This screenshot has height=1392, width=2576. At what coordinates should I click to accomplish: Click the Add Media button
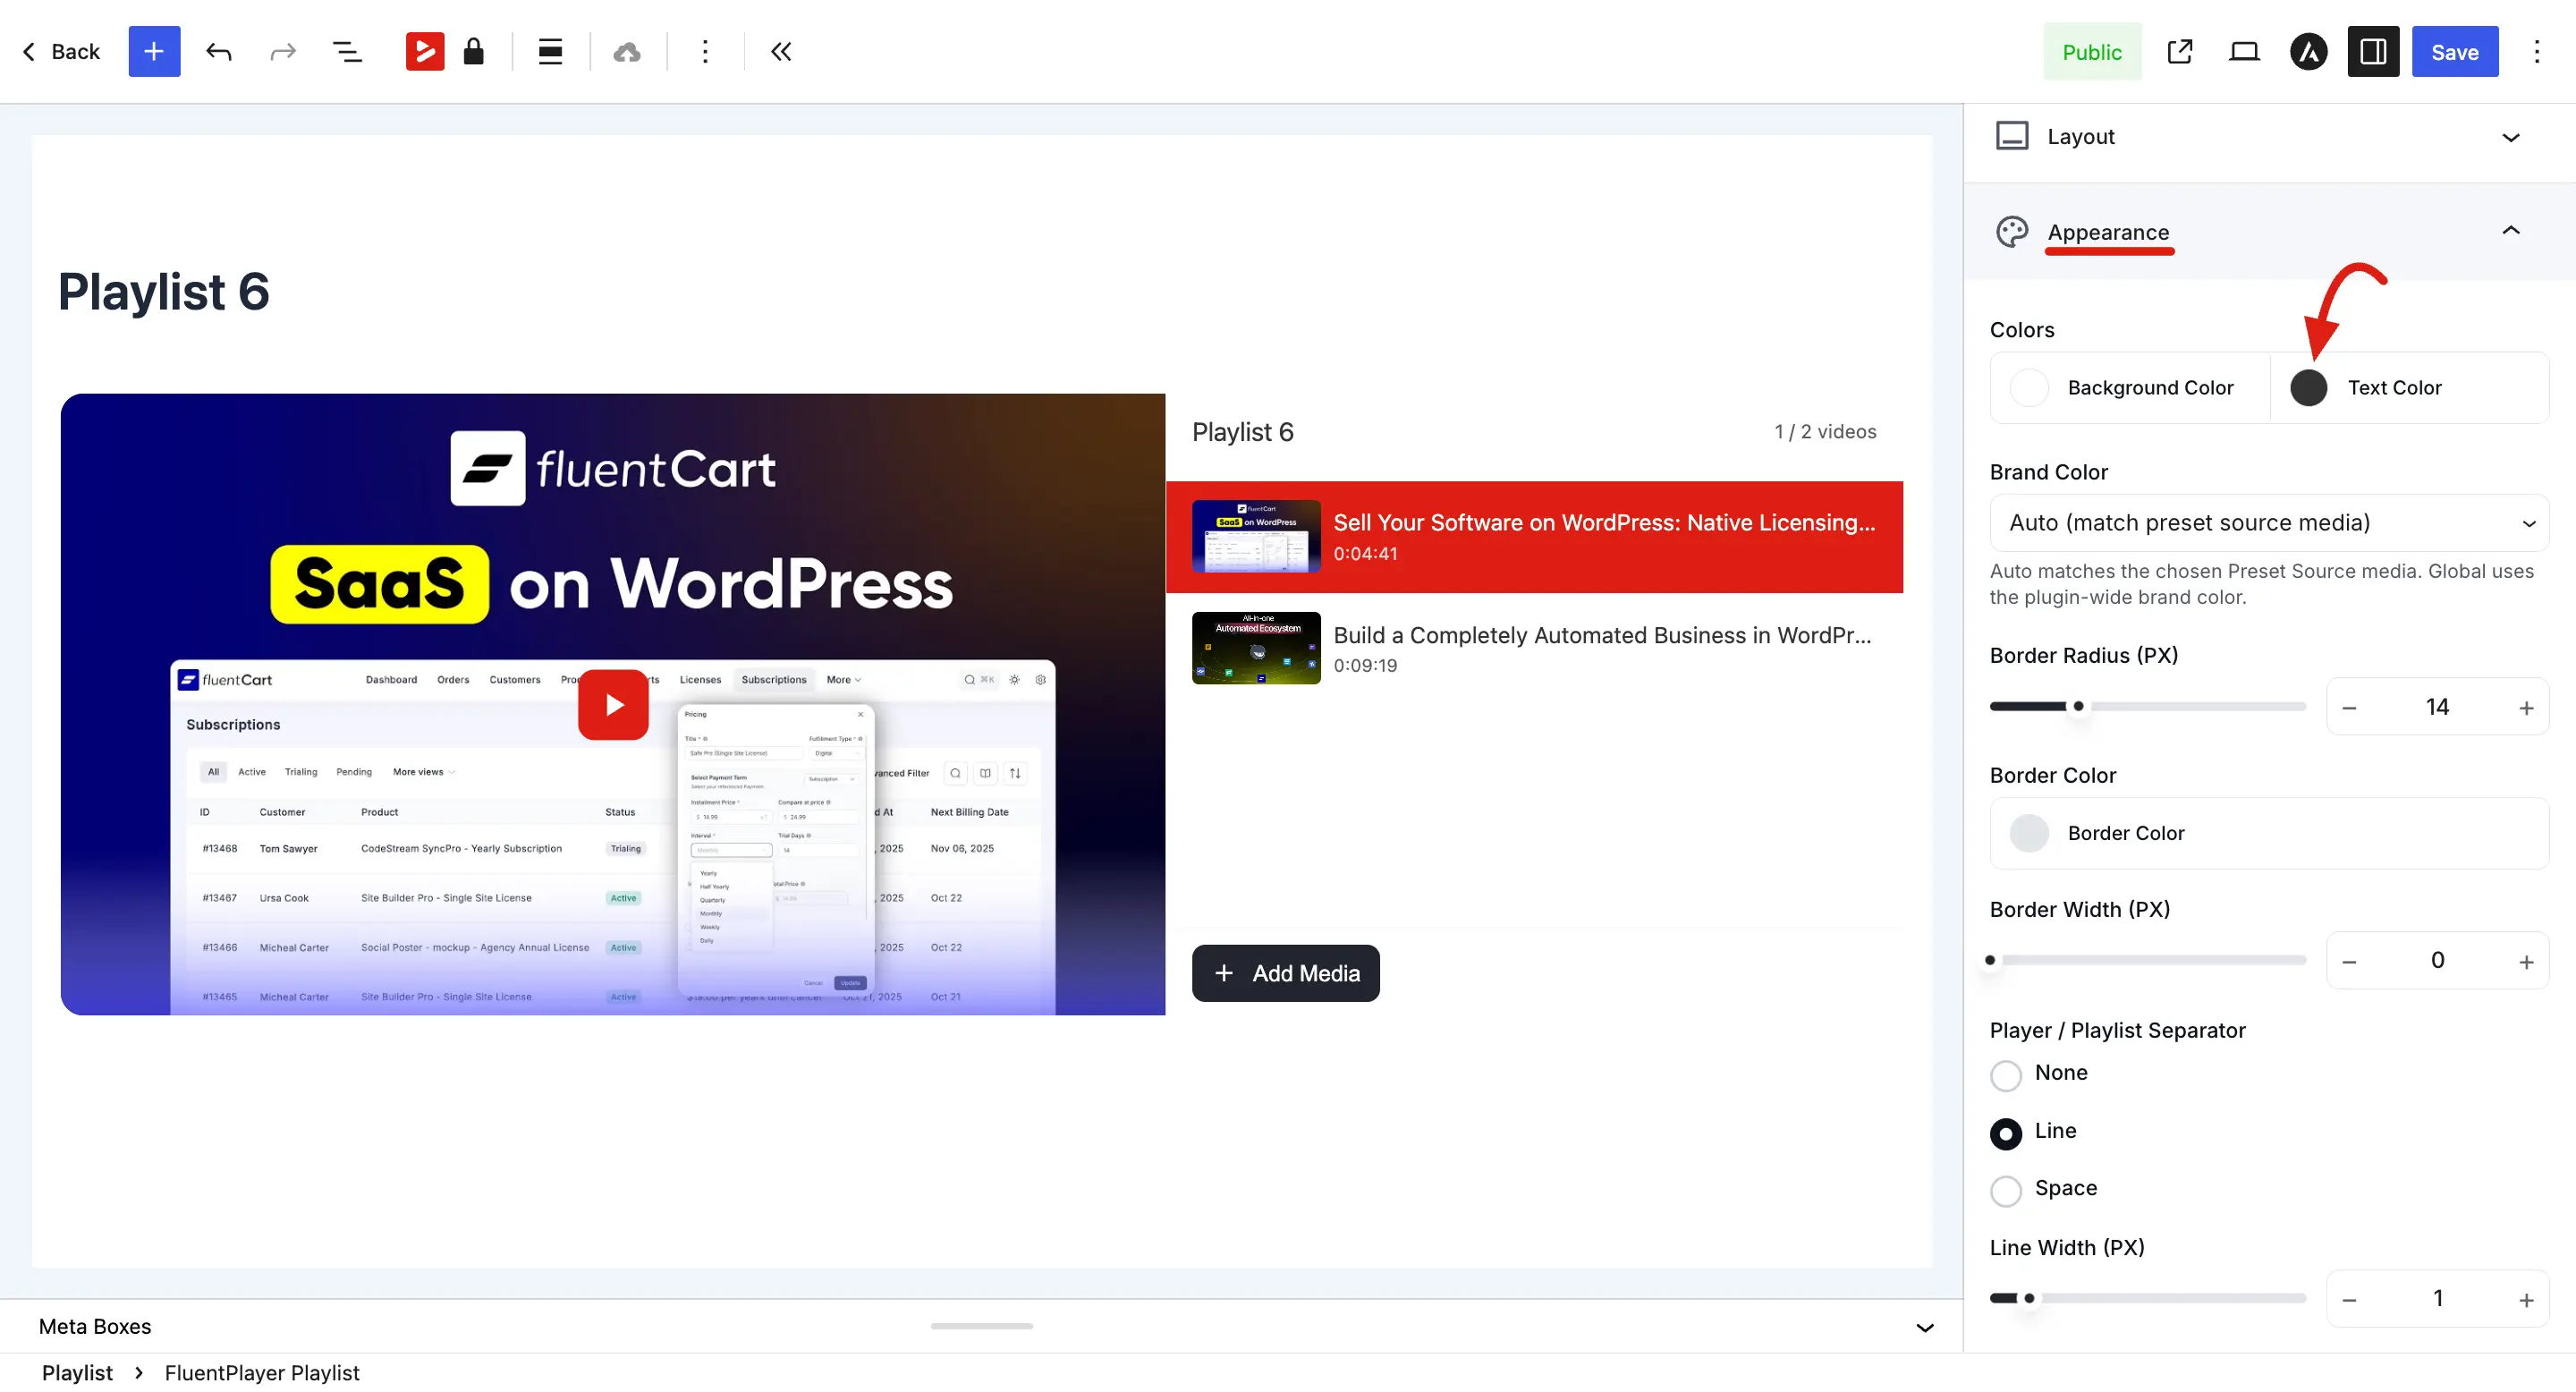coord(1286,973)
